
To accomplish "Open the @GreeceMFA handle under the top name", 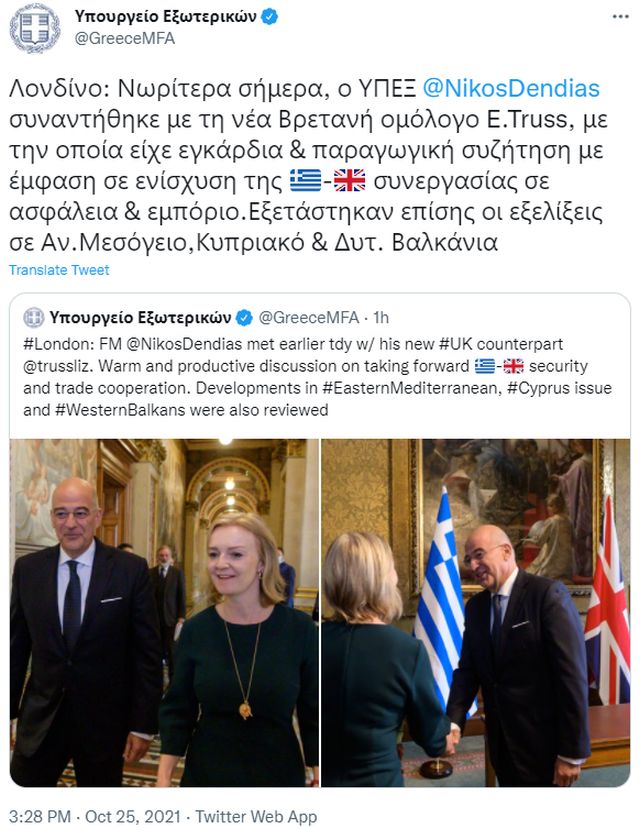I will click(x=125, y=39).
